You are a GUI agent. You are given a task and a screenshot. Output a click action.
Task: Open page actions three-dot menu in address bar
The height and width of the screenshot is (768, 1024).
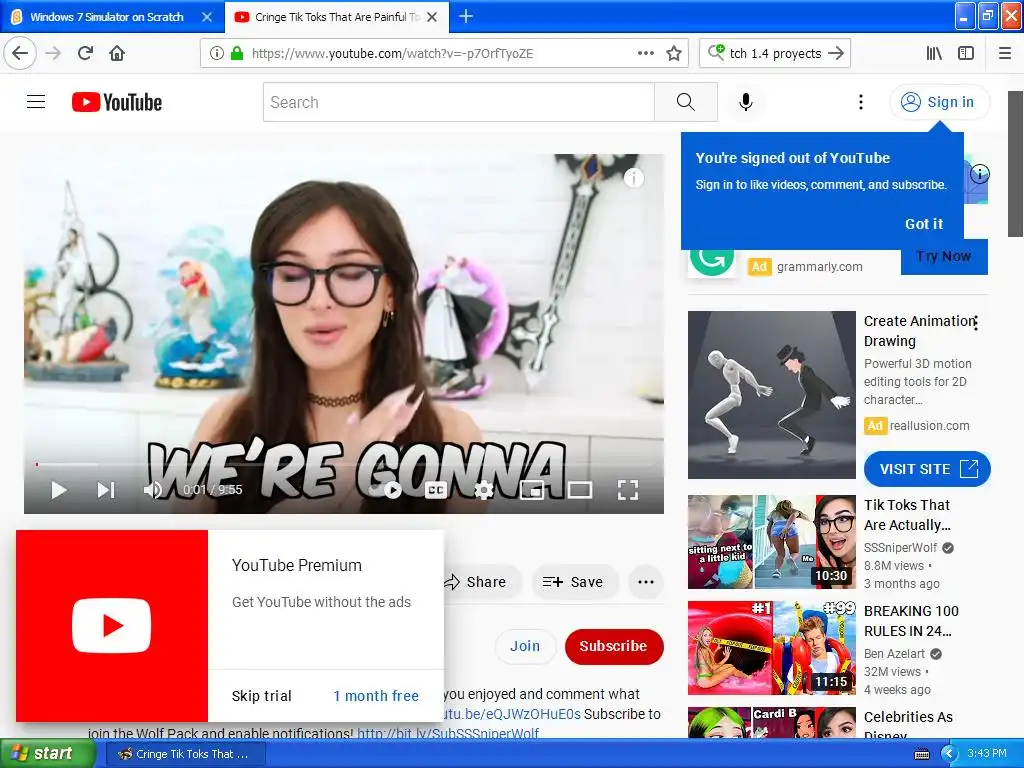[x=645, y=53]
